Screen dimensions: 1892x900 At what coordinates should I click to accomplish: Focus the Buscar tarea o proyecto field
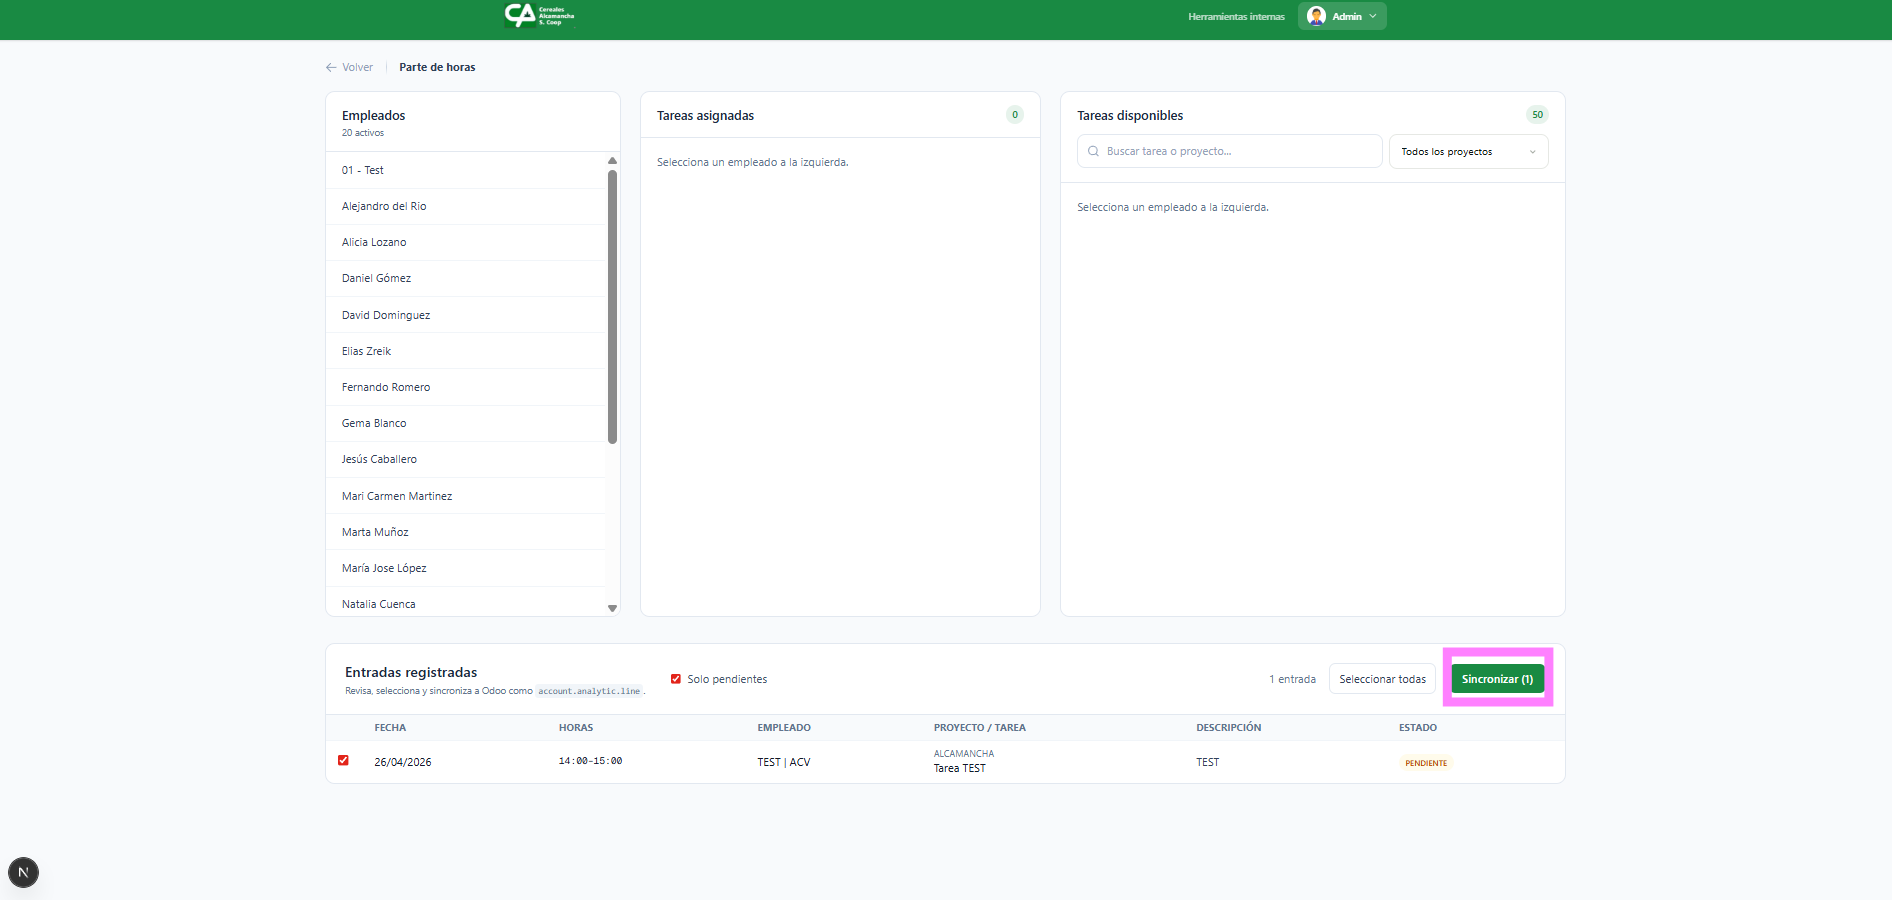(1238, 152)
